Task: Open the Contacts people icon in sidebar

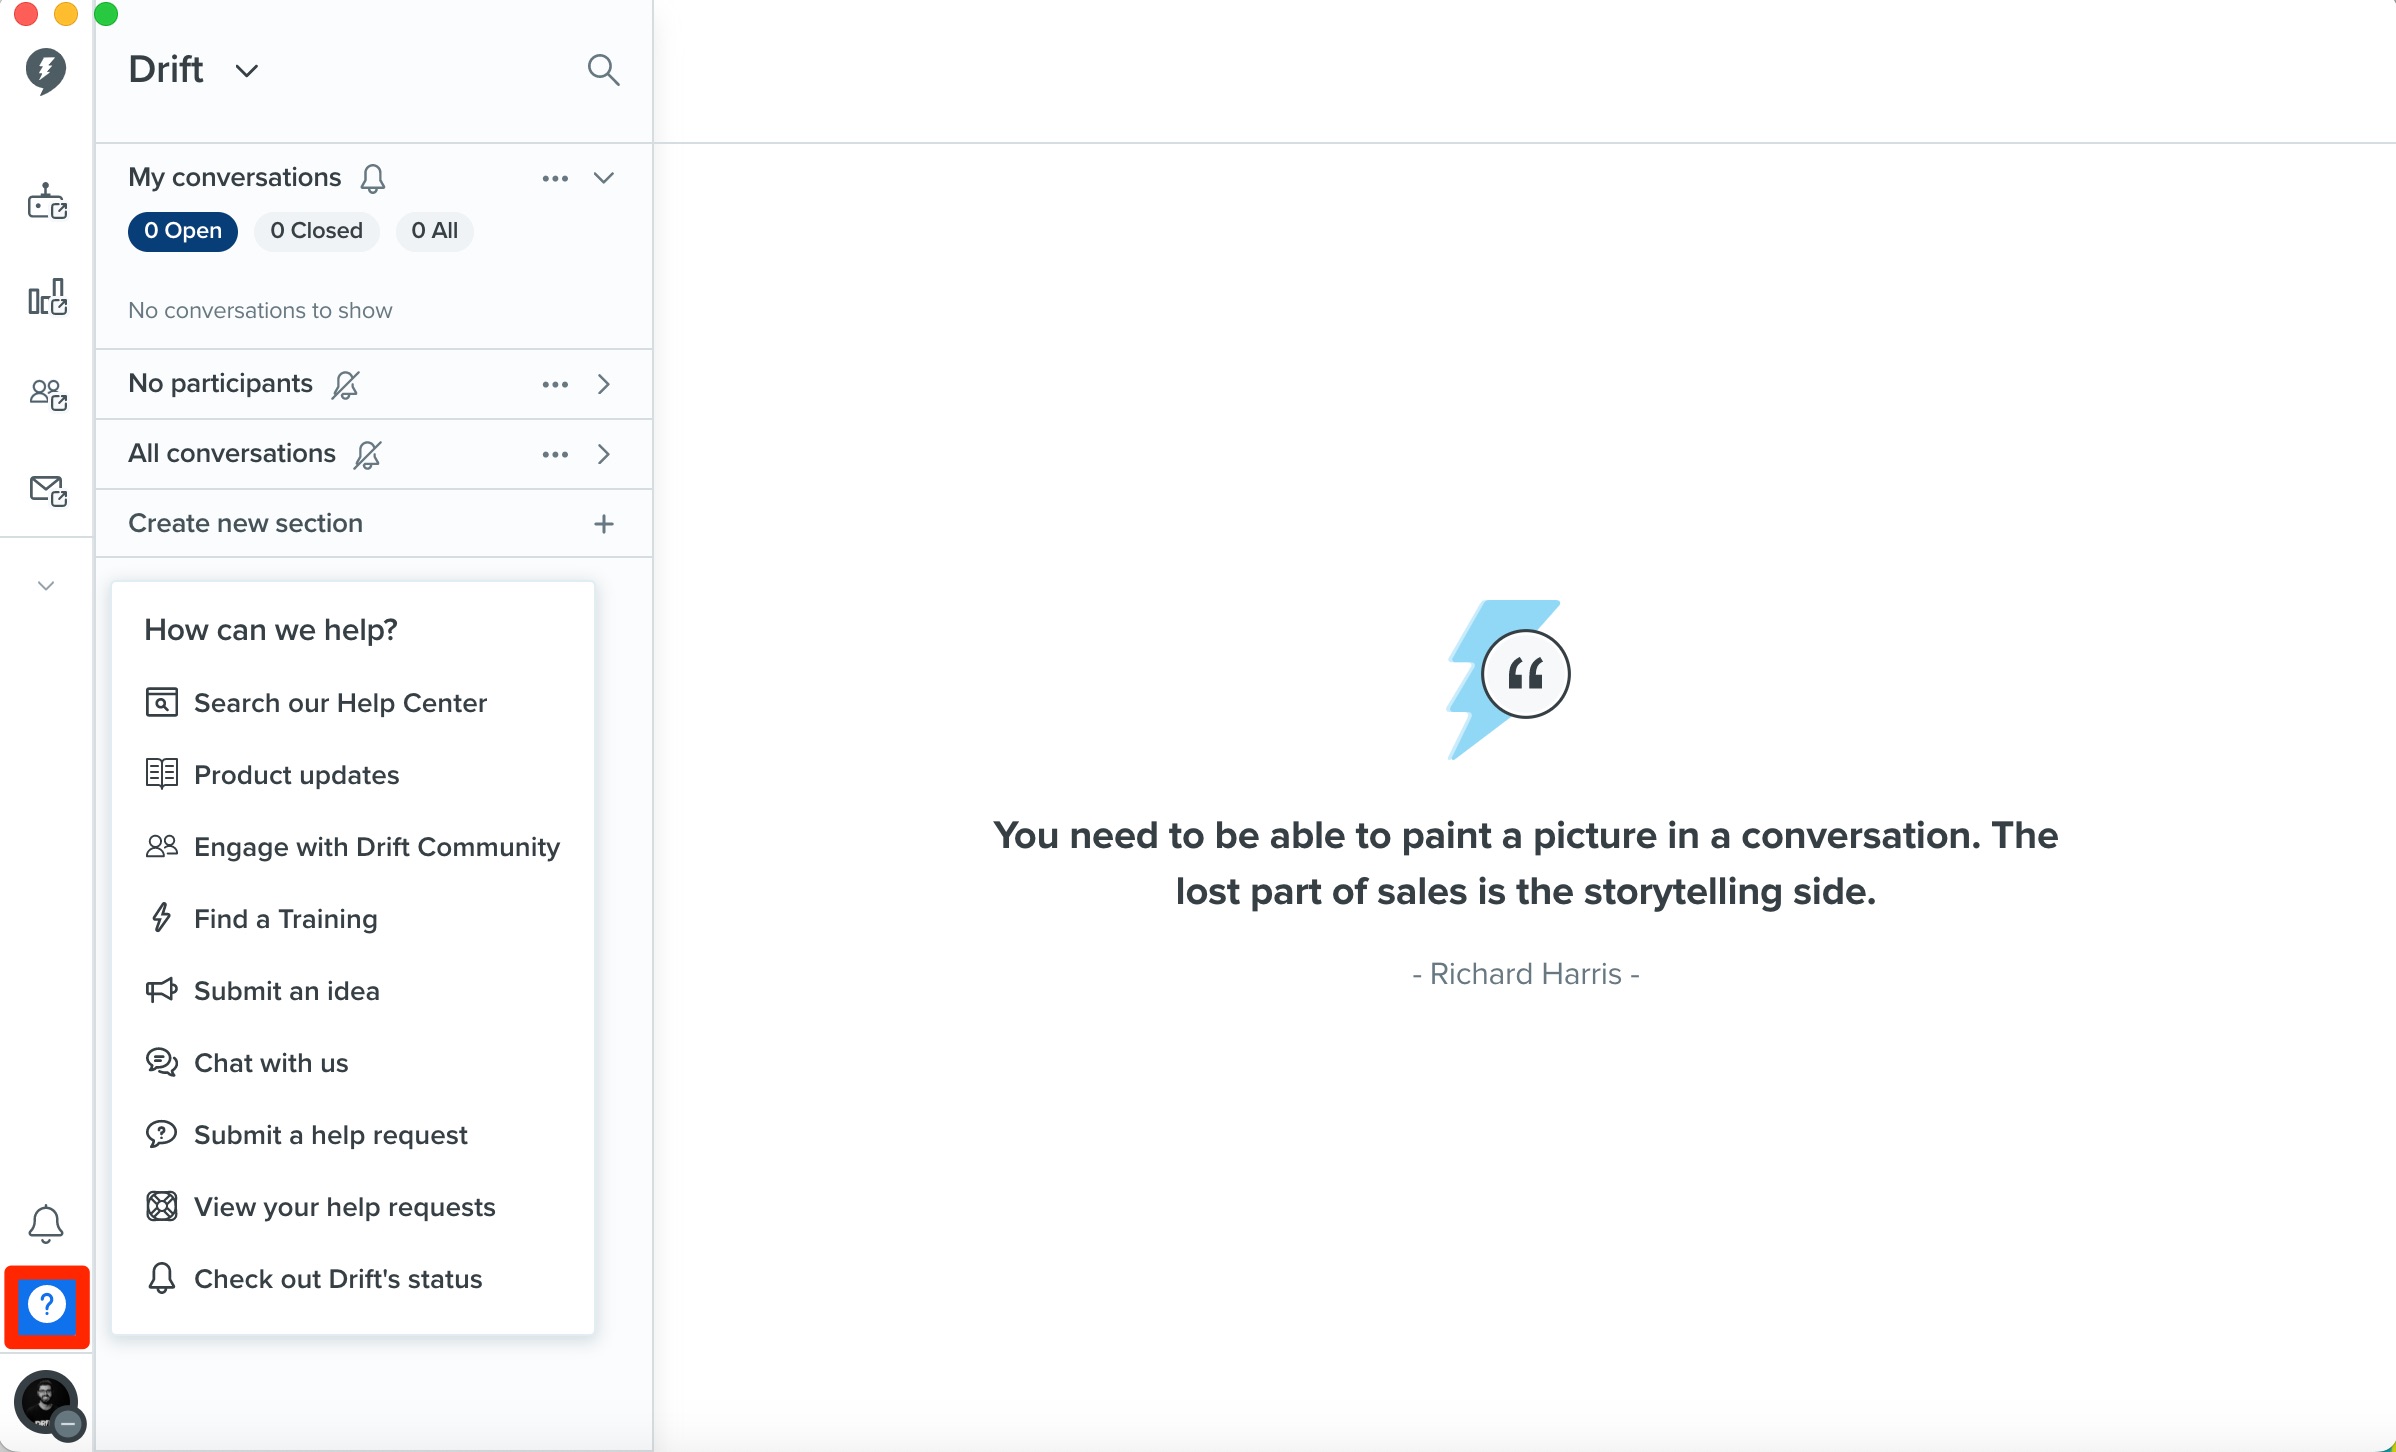Action: coord(47,394)
